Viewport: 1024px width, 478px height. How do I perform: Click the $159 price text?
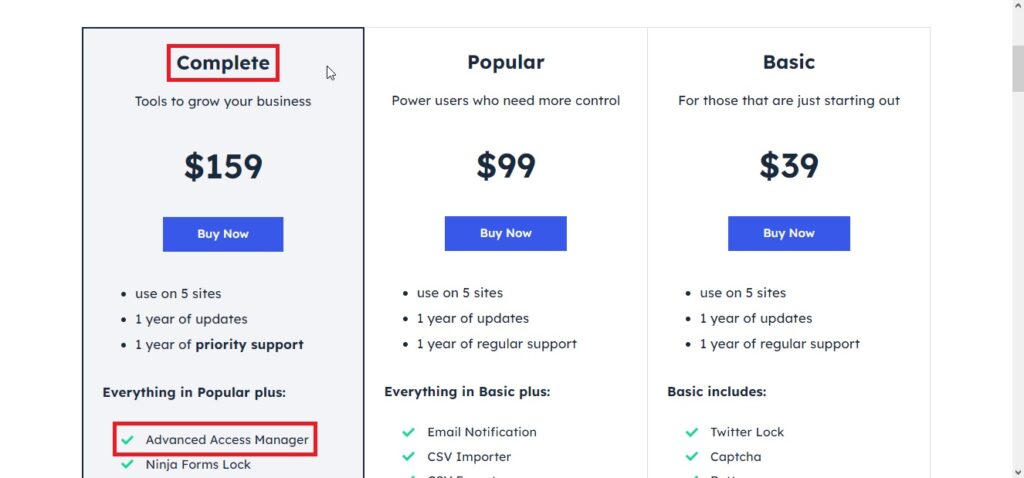[x=223, y=167]
